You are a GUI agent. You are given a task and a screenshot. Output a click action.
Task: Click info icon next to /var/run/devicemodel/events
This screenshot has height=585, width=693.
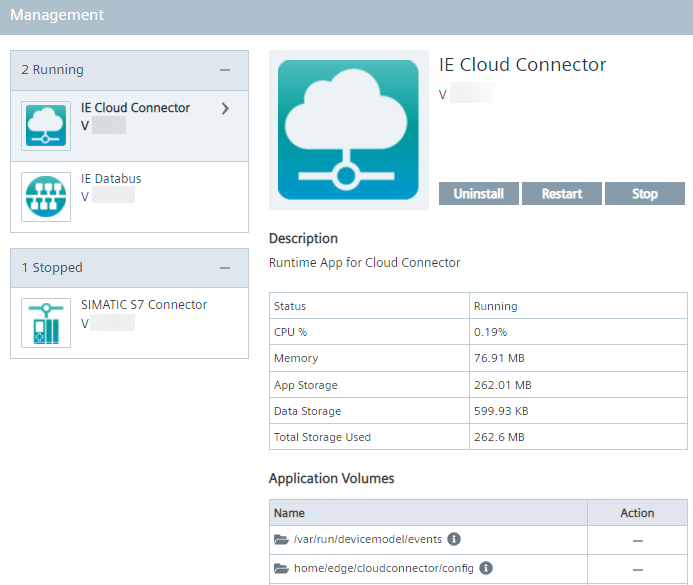pyautogui.click(x=454, y=539)
